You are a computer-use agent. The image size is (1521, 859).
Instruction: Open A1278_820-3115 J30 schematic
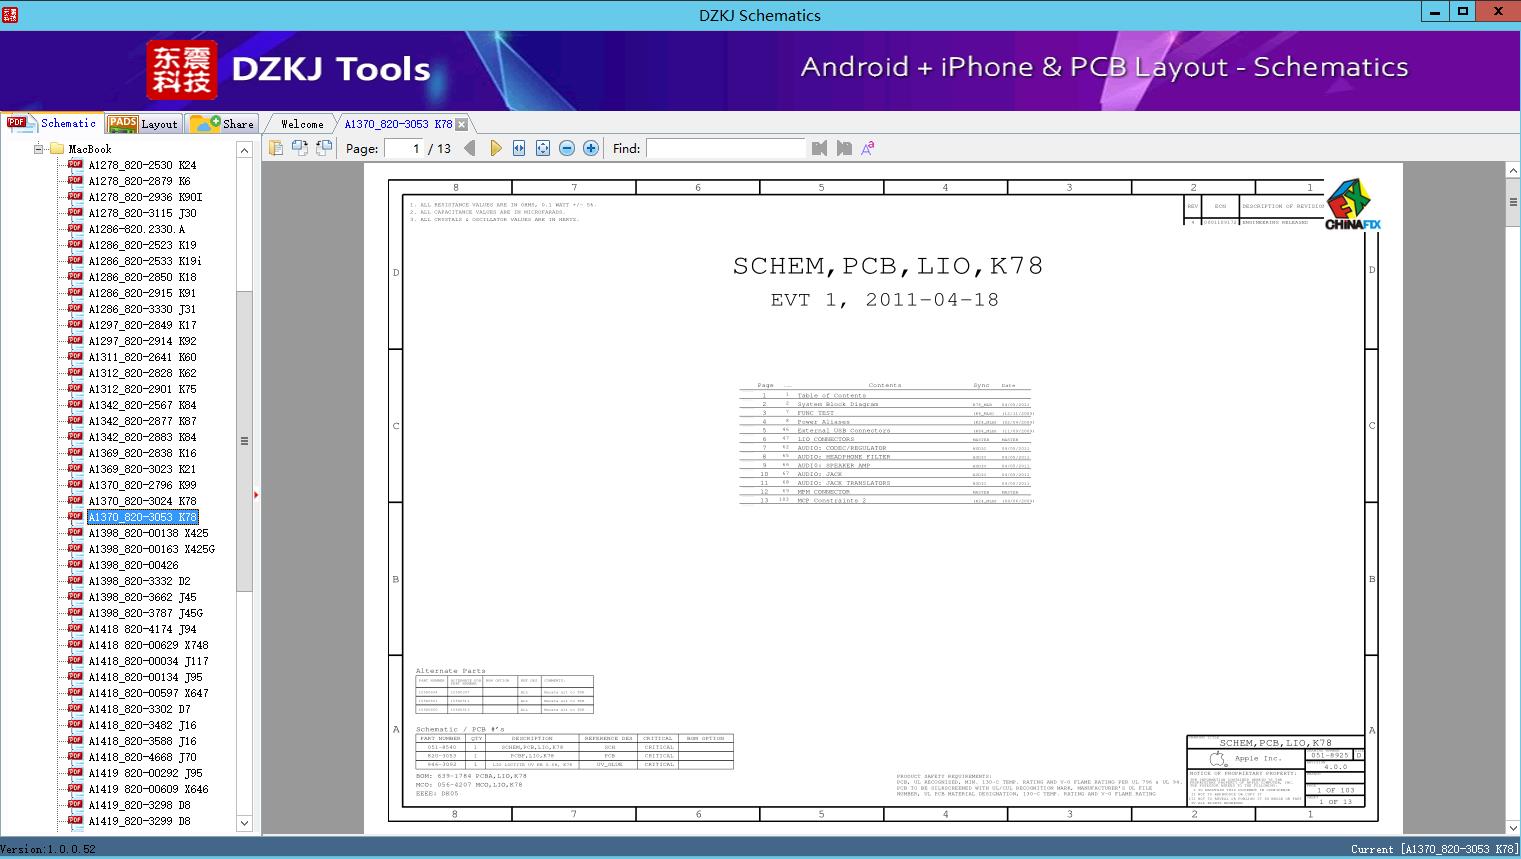[142, 213]
